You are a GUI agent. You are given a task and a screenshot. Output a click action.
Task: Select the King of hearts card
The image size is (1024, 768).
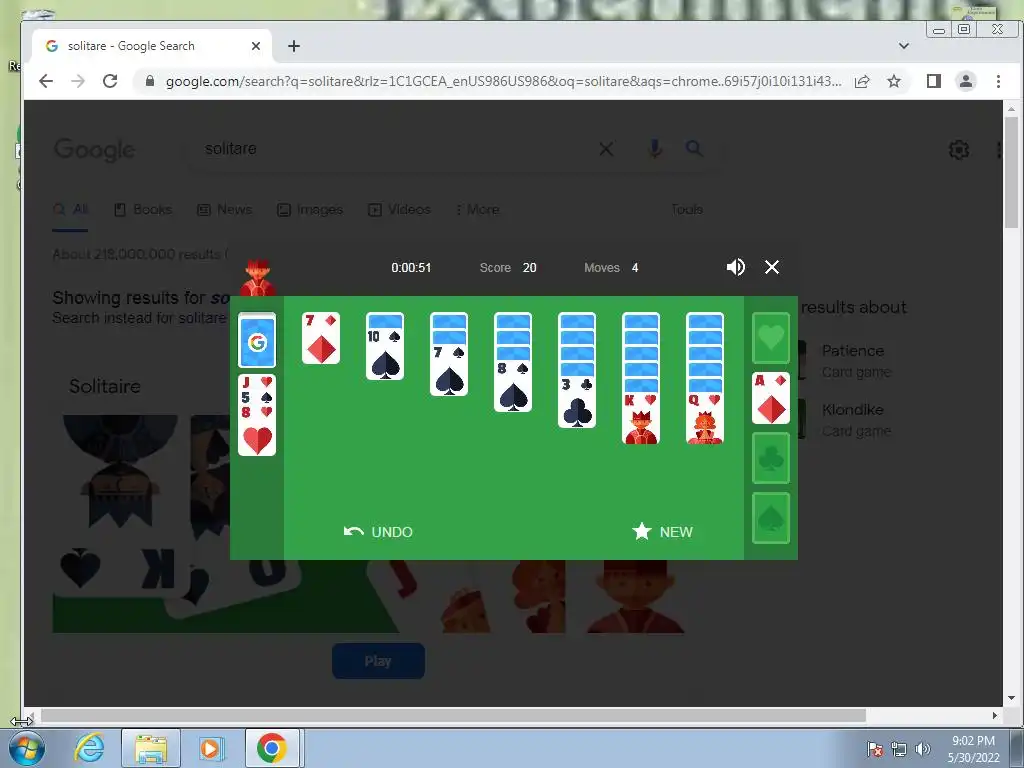641,418
